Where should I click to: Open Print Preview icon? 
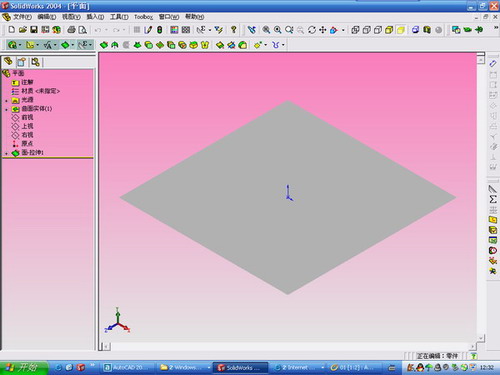click(82, 30)
